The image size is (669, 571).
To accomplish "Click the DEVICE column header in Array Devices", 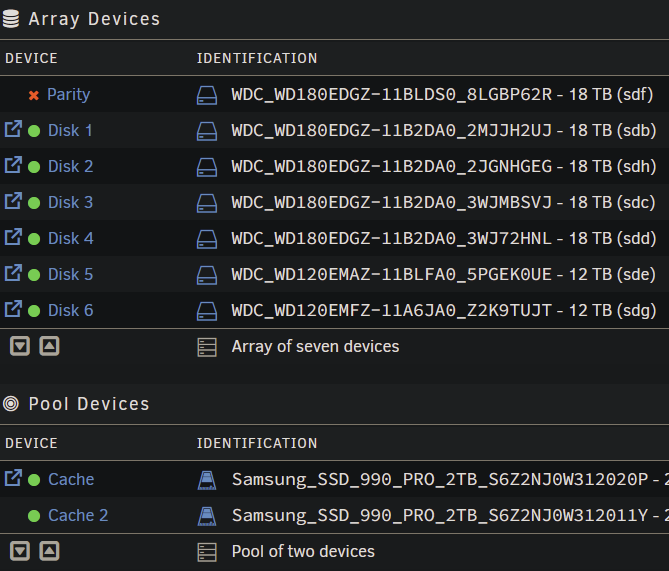I will pyautogui.click(x=31, y=58).
